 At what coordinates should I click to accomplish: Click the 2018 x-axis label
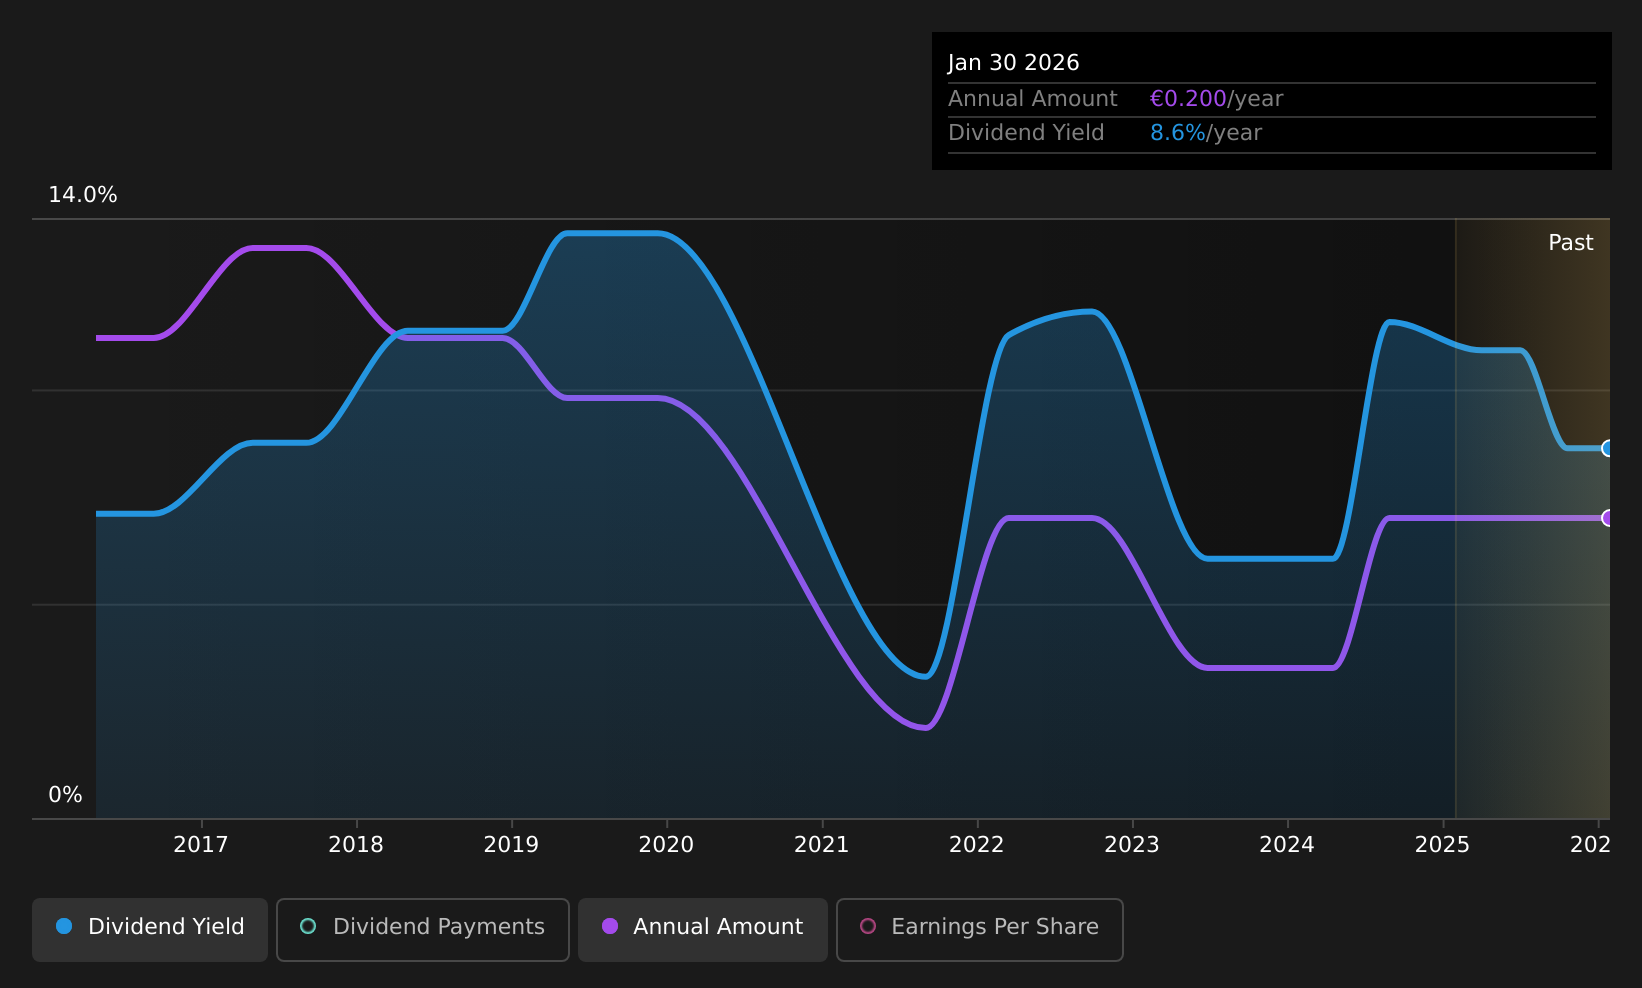click(356, 845)
